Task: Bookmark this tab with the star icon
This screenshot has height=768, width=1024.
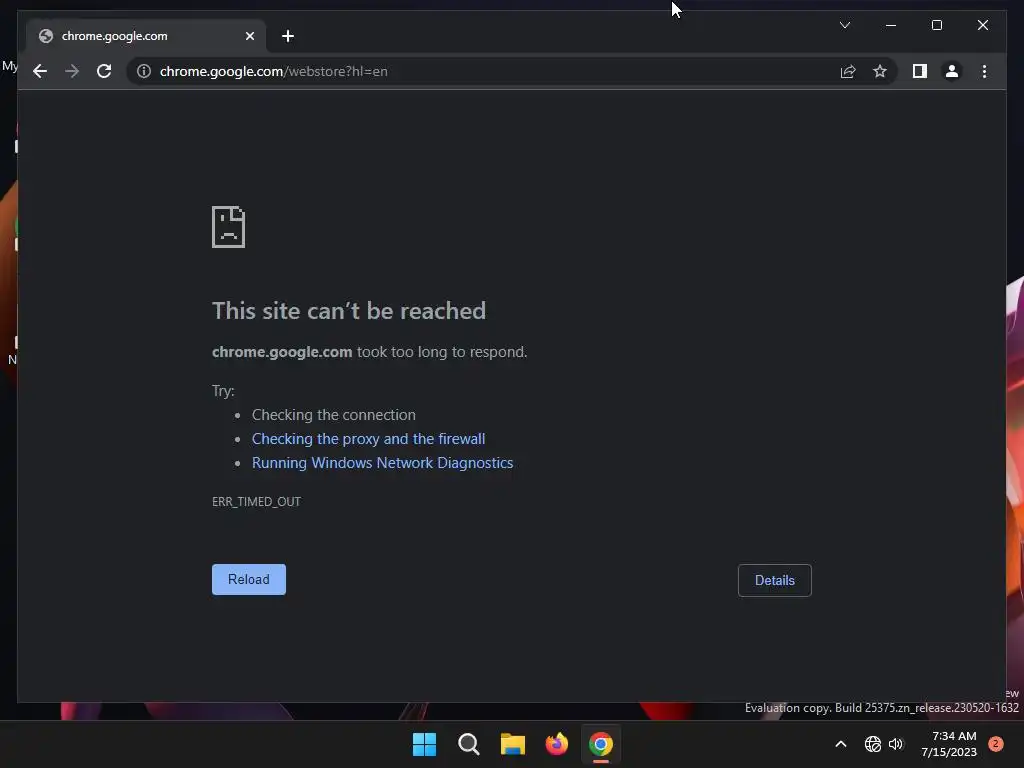Action: [x=880, y=71]
